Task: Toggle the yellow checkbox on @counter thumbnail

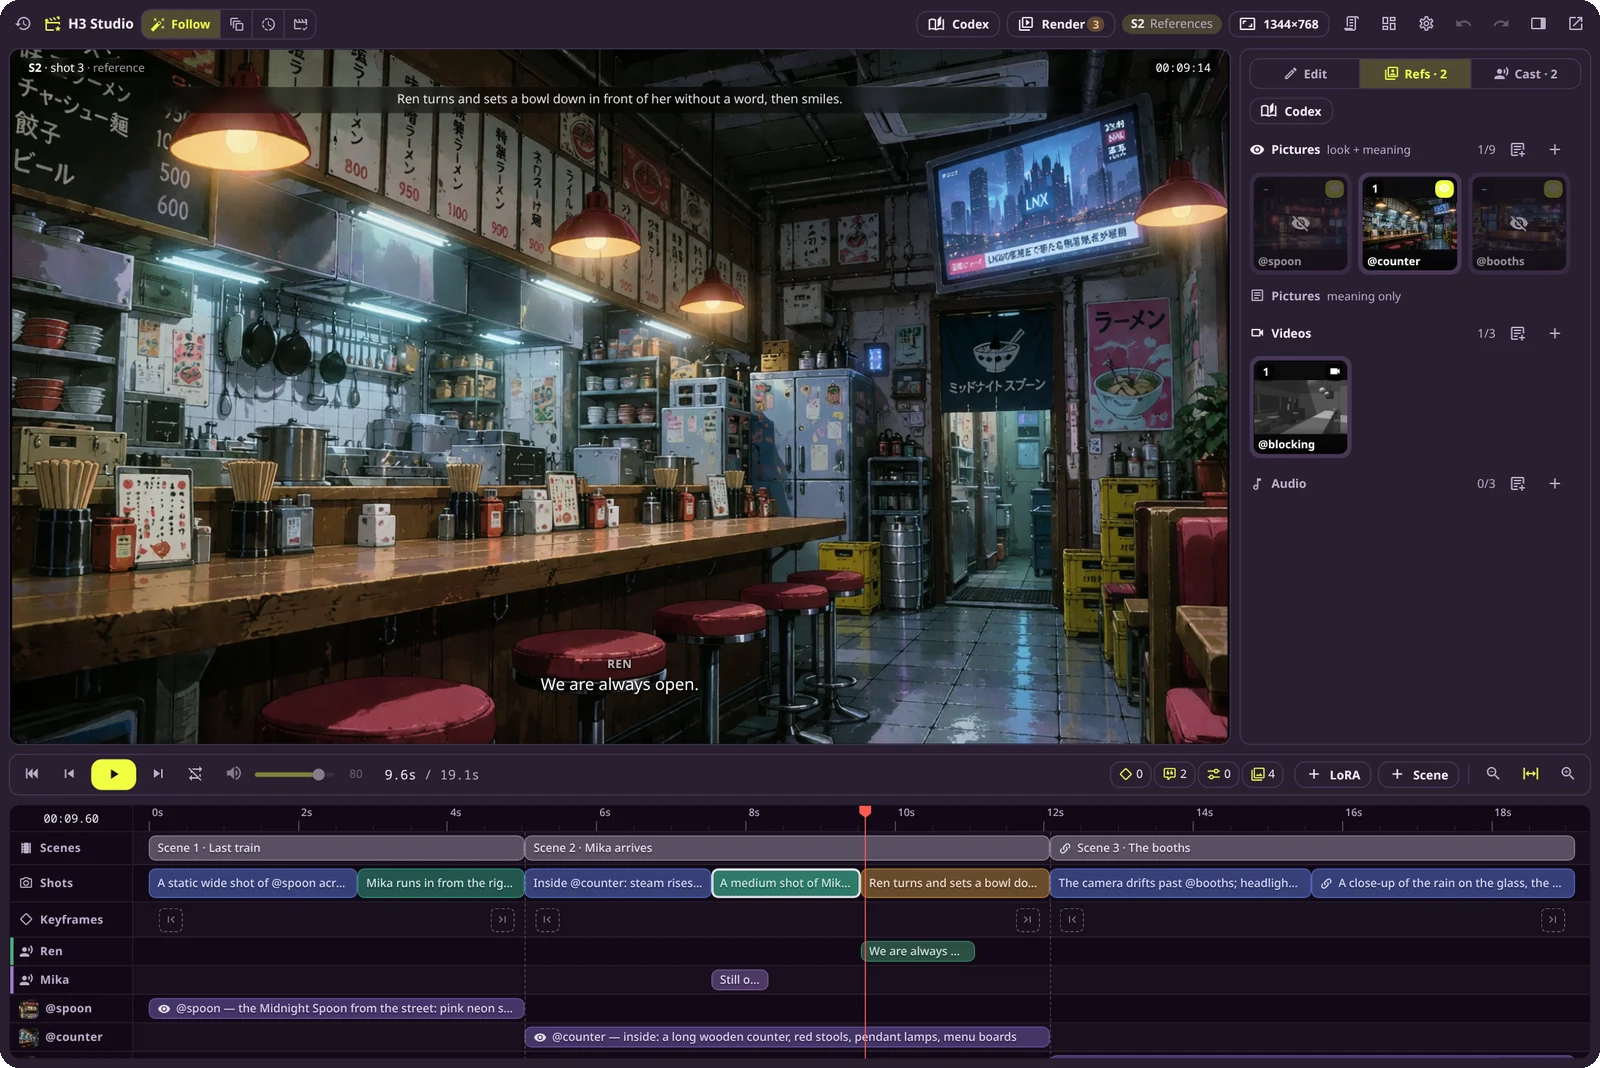Action: point(1444,189)
